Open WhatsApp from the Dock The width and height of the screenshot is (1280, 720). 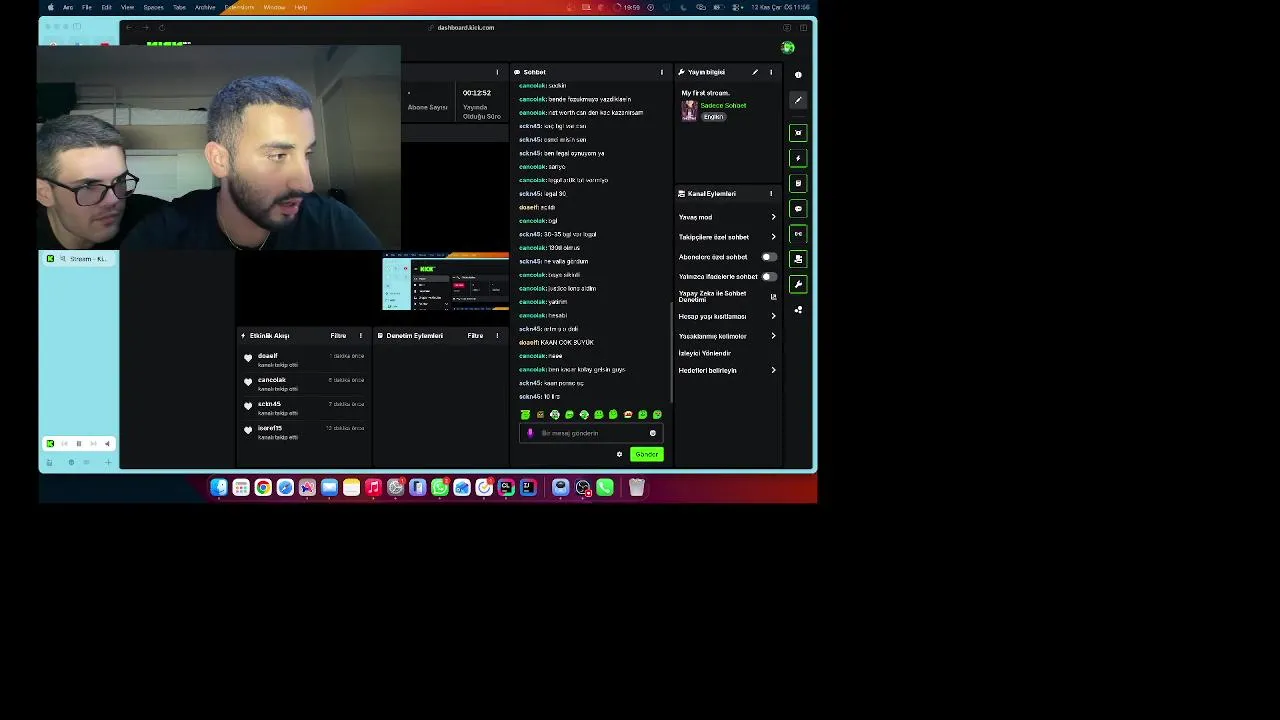tap(440, 488)
